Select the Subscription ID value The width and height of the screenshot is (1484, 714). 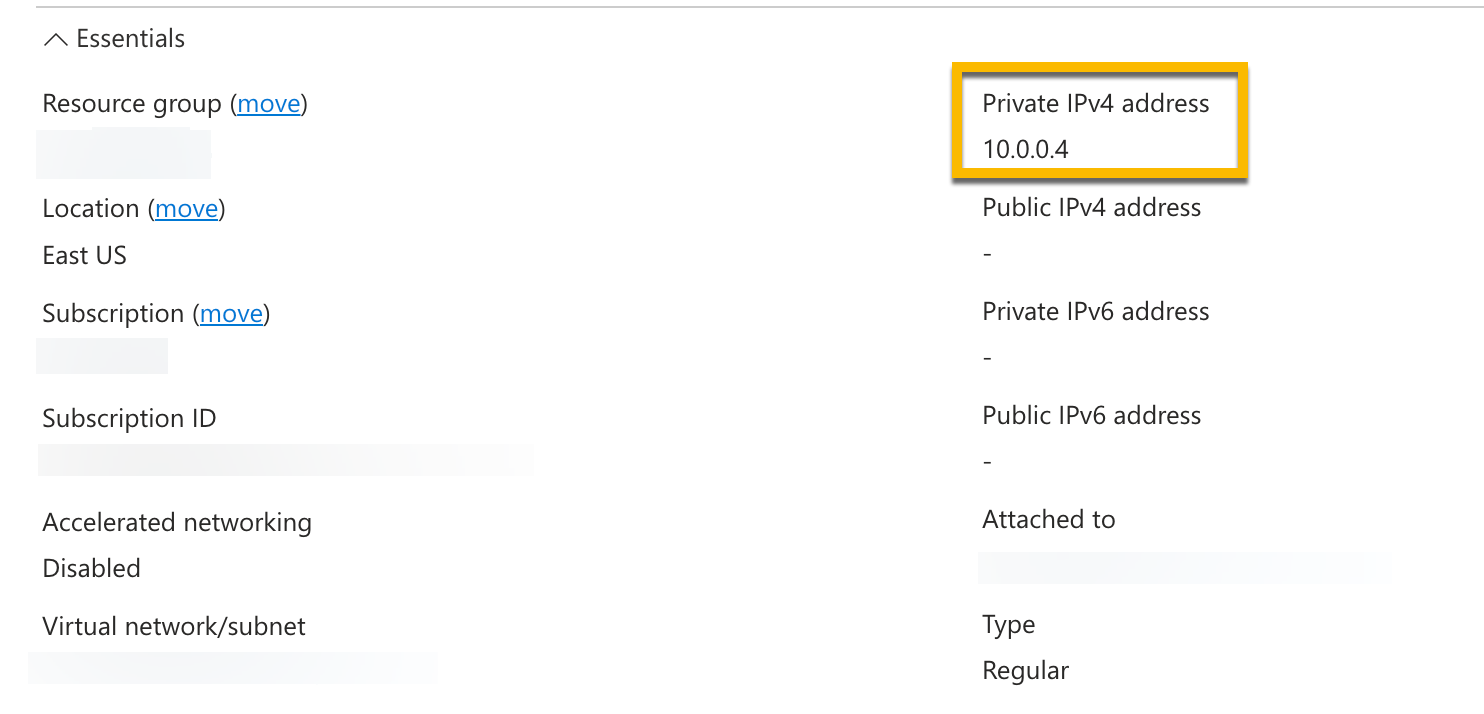coord(286,460)
